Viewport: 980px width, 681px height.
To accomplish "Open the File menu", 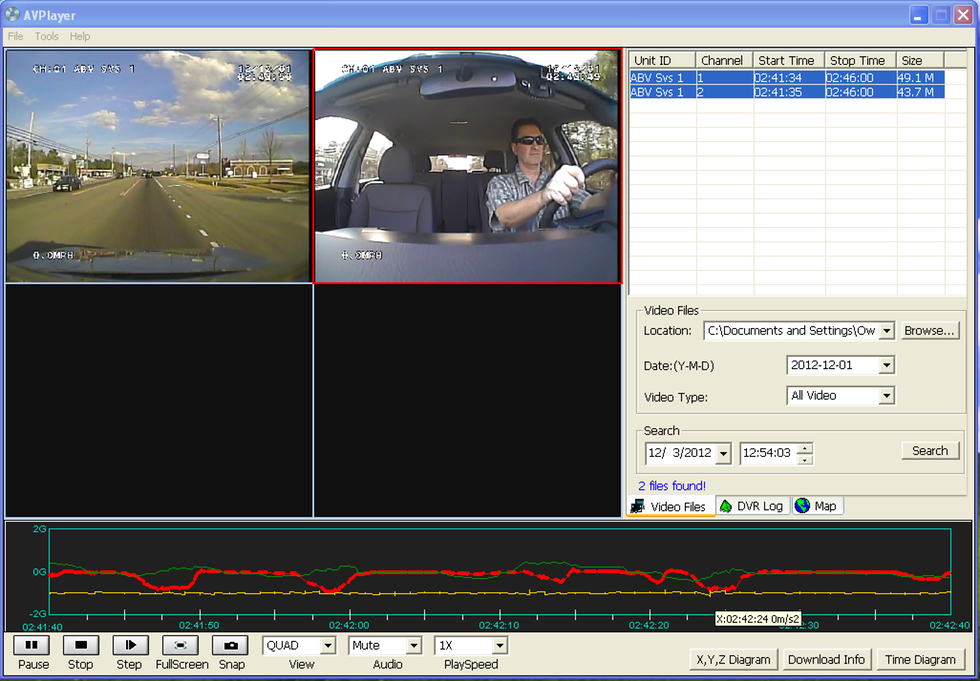I will coord(15,36).
